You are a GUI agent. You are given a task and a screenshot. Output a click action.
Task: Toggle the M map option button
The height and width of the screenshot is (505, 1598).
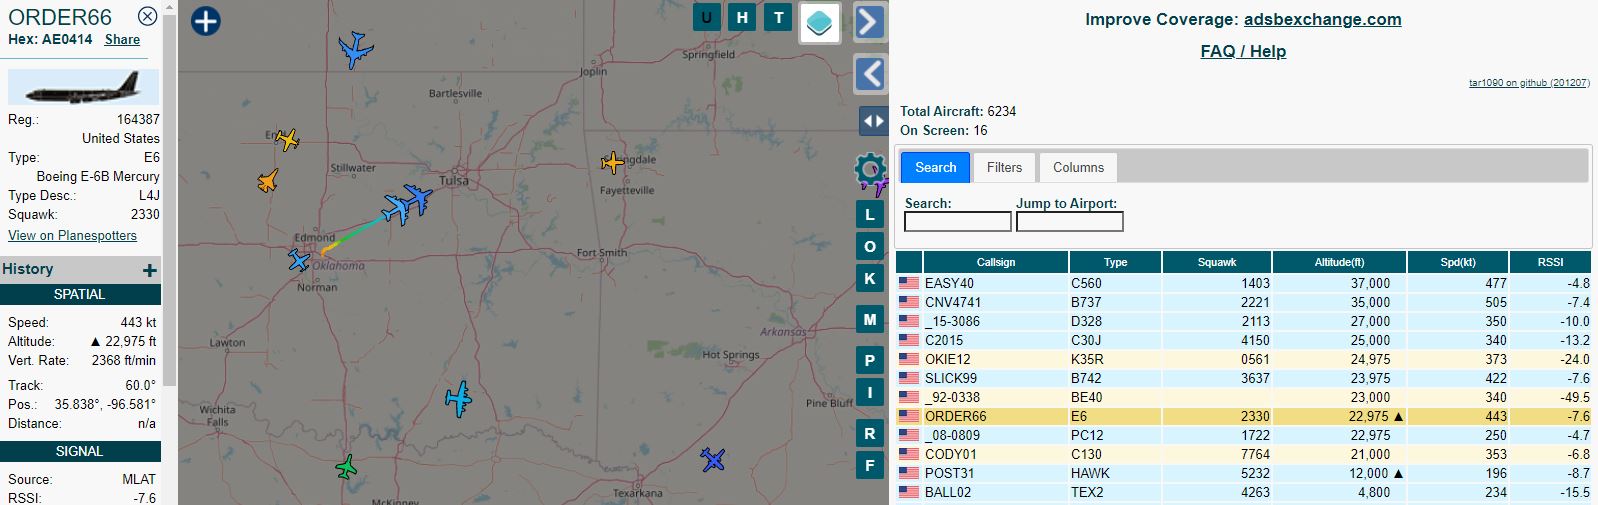coord(870,320)
